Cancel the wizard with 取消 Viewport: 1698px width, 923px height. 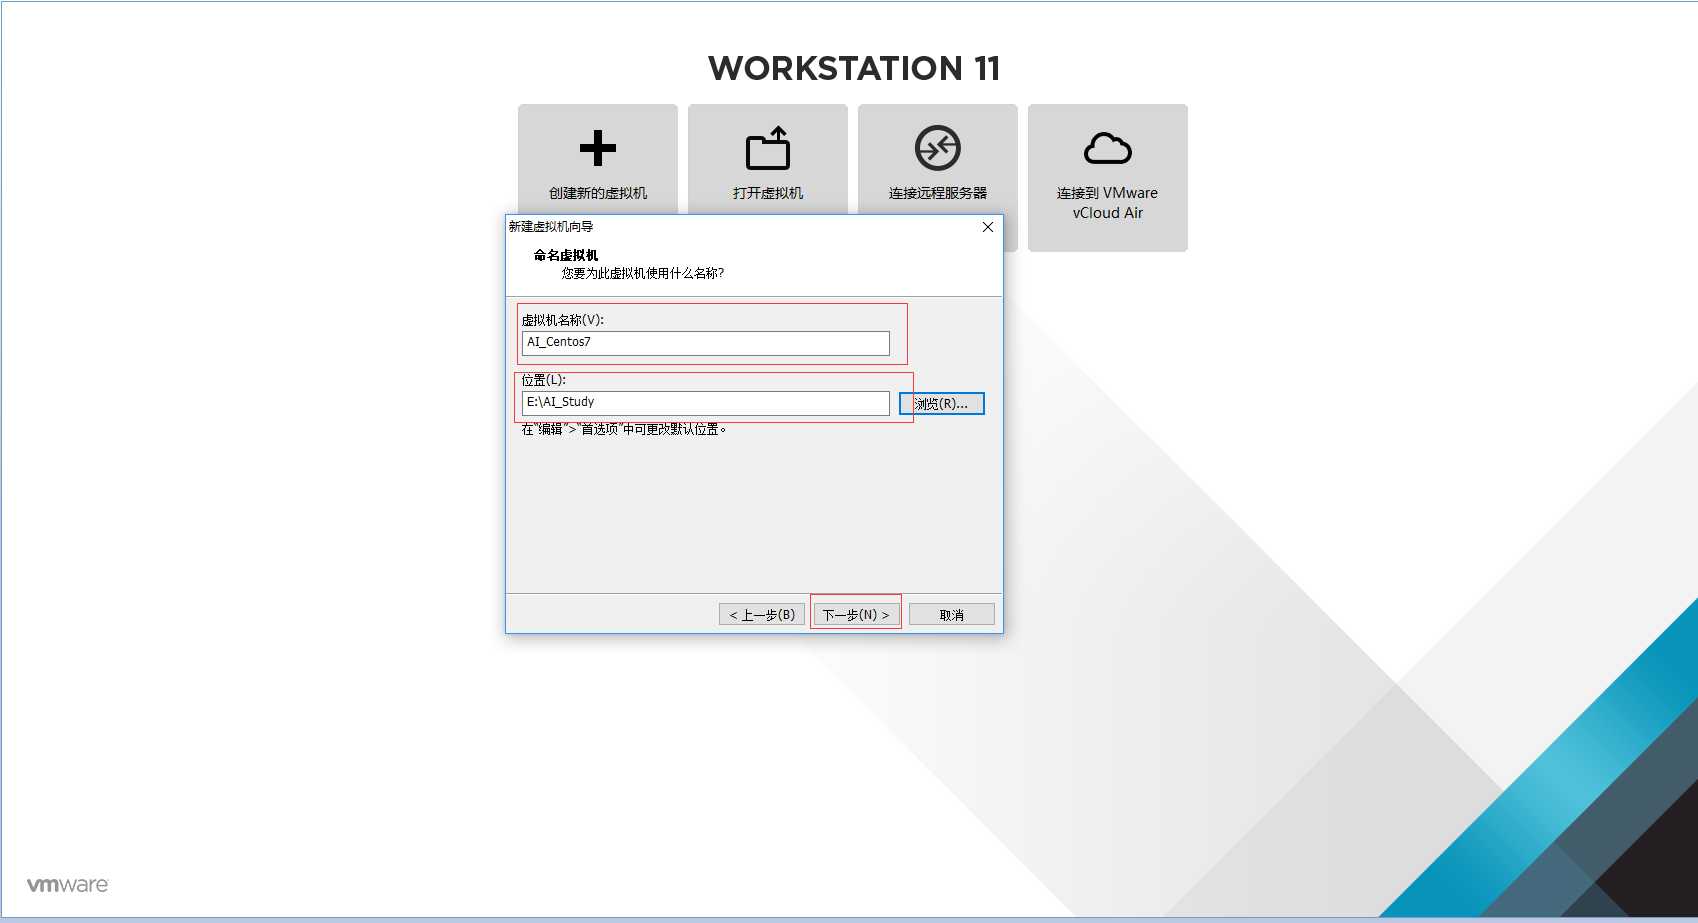(x=952, y=614)
